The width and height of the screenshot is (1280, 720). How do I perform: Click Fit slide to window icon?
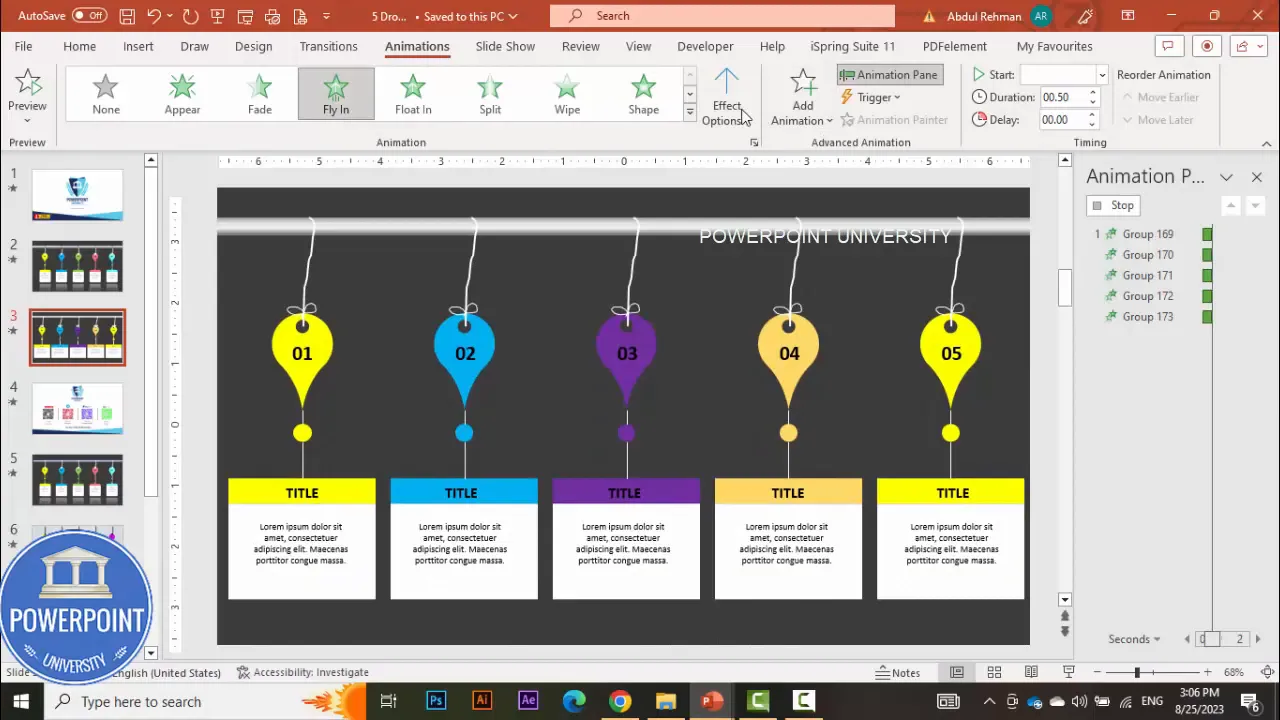(1267, 672)
